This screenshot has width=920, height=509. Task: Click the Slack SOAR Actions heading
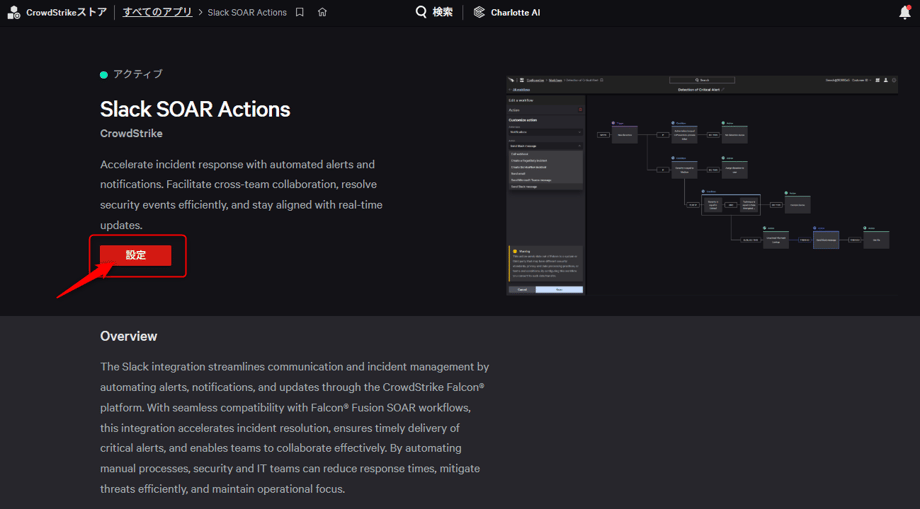[195, 109]
